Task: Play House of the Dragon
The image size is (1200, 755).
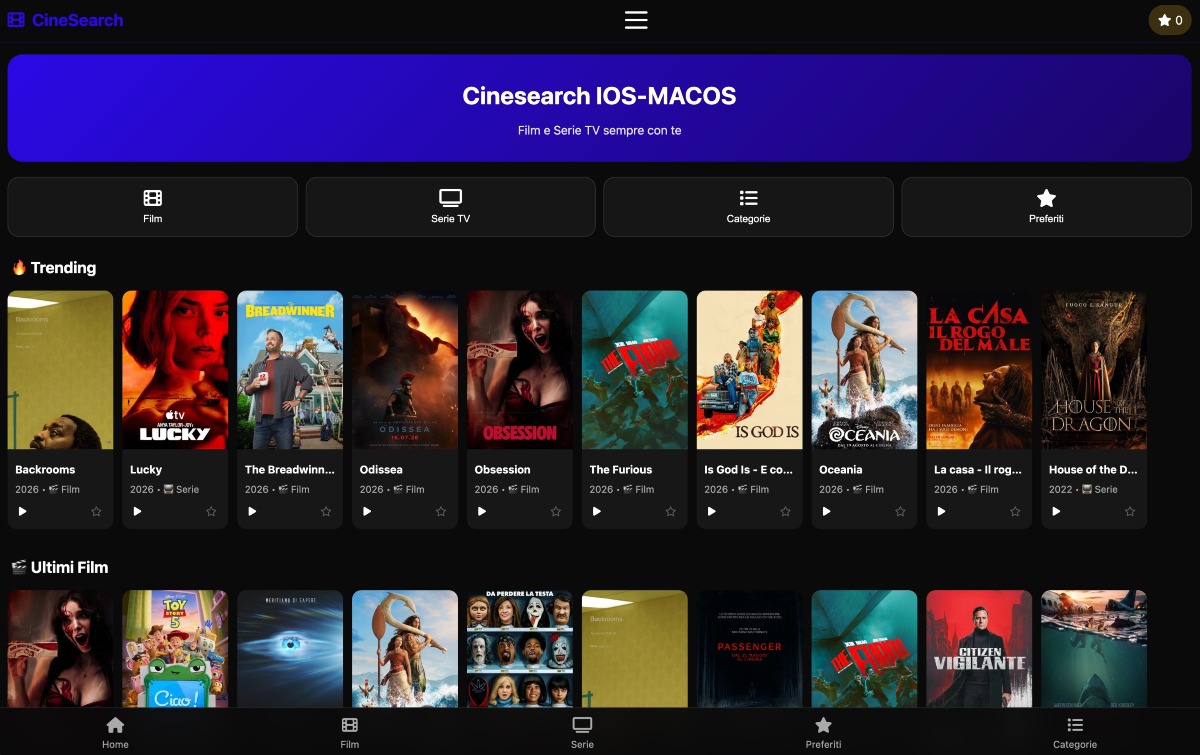Action: tap(1057, 511)
